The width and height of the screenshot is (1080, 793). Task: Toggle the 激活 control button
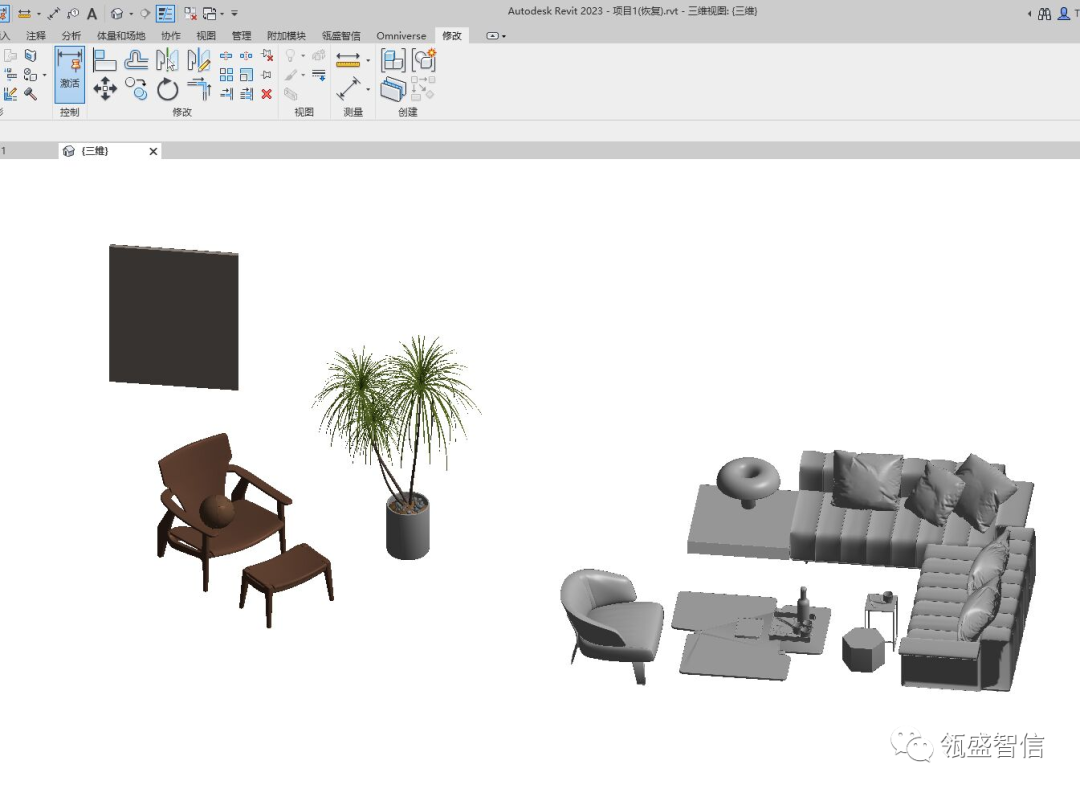pyautogui.click(x=70, y=74)
